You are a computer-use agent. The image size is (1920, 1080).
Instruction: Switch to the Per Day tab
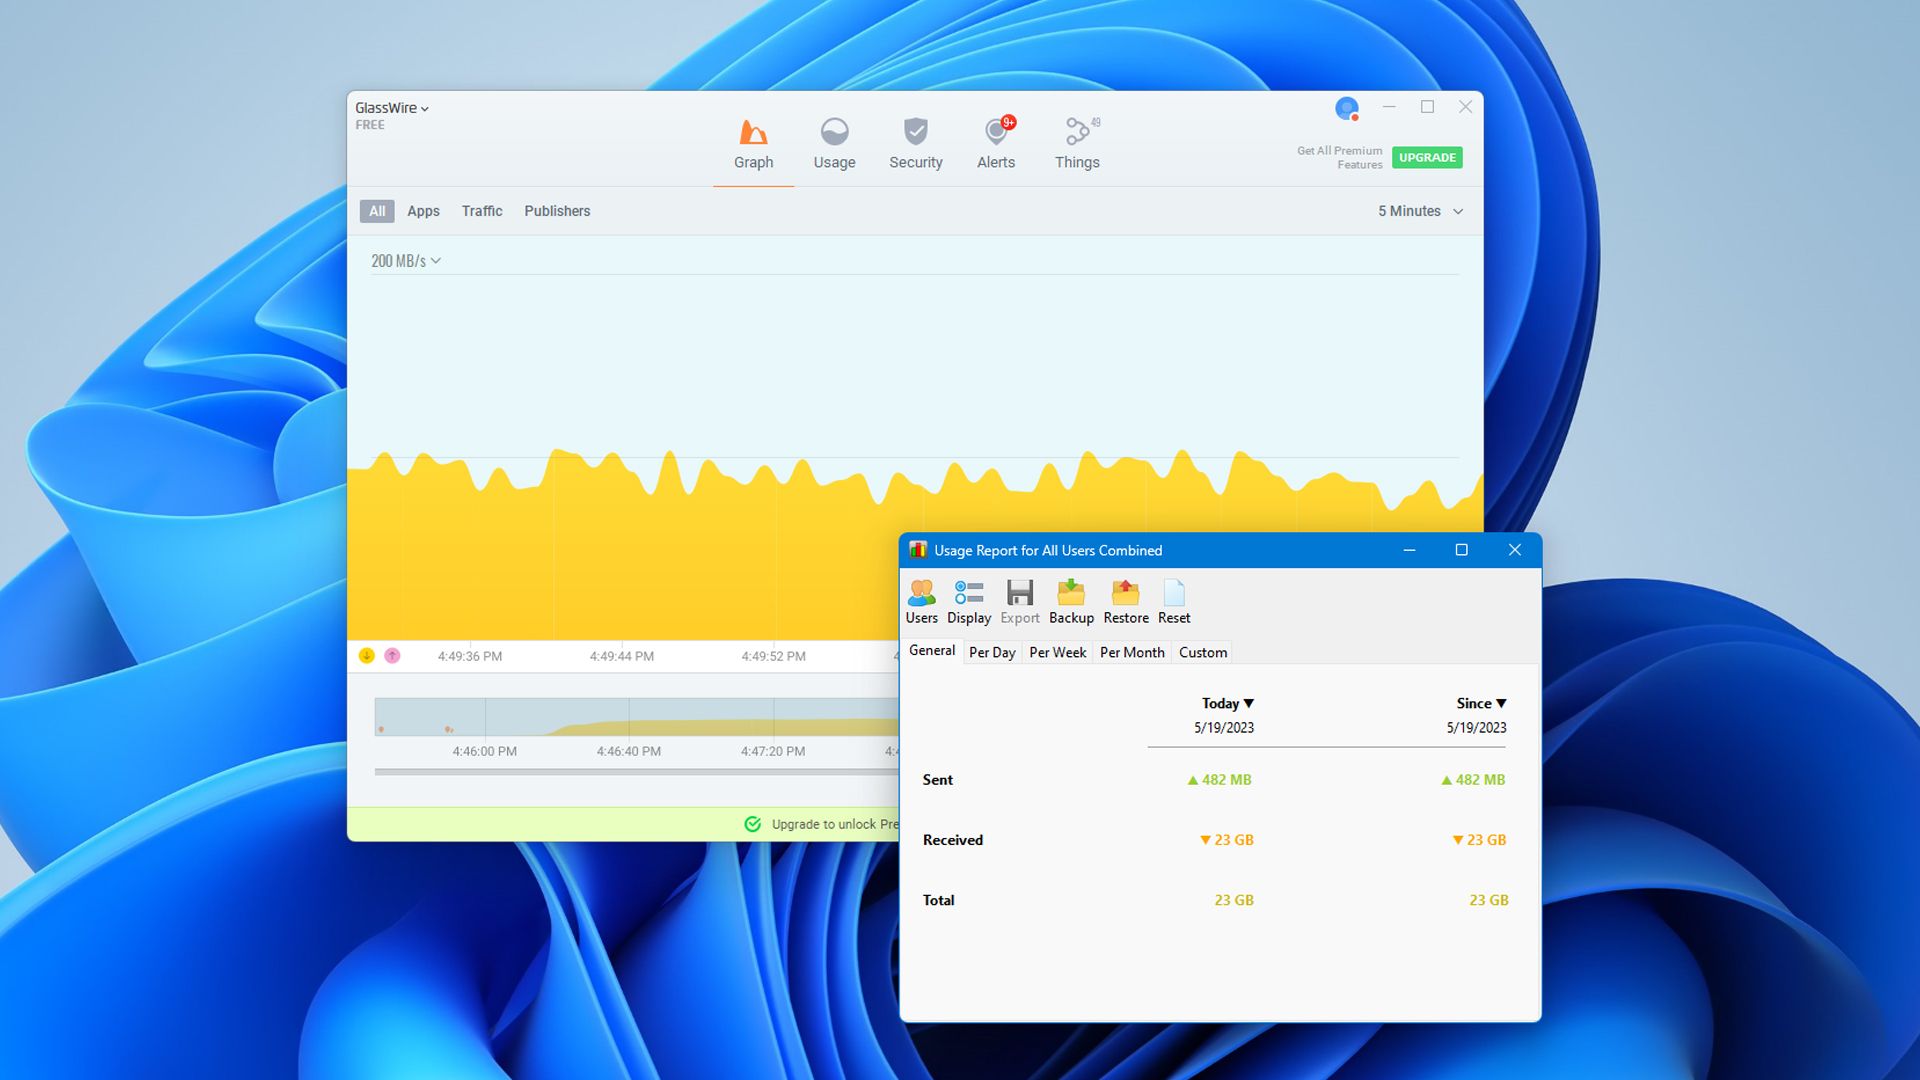[991, 651]
